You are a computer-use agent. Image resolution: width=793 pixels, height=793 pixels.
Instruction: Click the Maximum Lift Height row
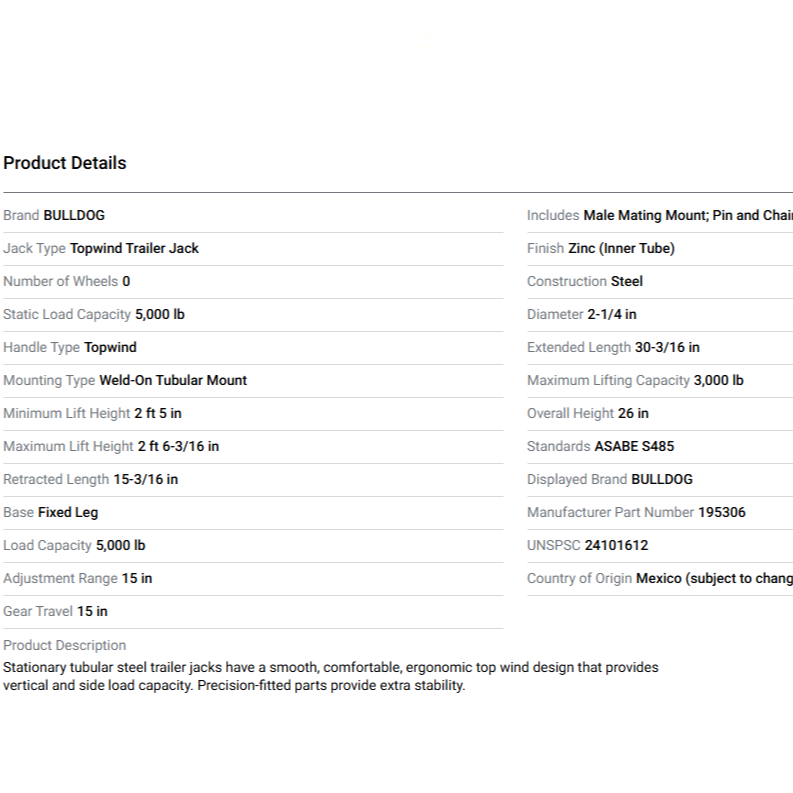[111, 446]
